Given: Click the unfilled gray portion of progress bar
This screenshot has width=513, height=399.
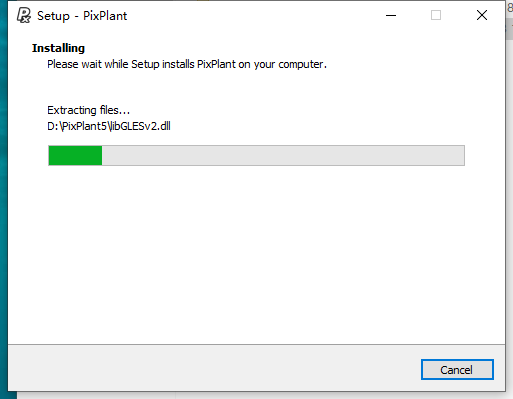Looking at the screenshot, I should 283,155.
